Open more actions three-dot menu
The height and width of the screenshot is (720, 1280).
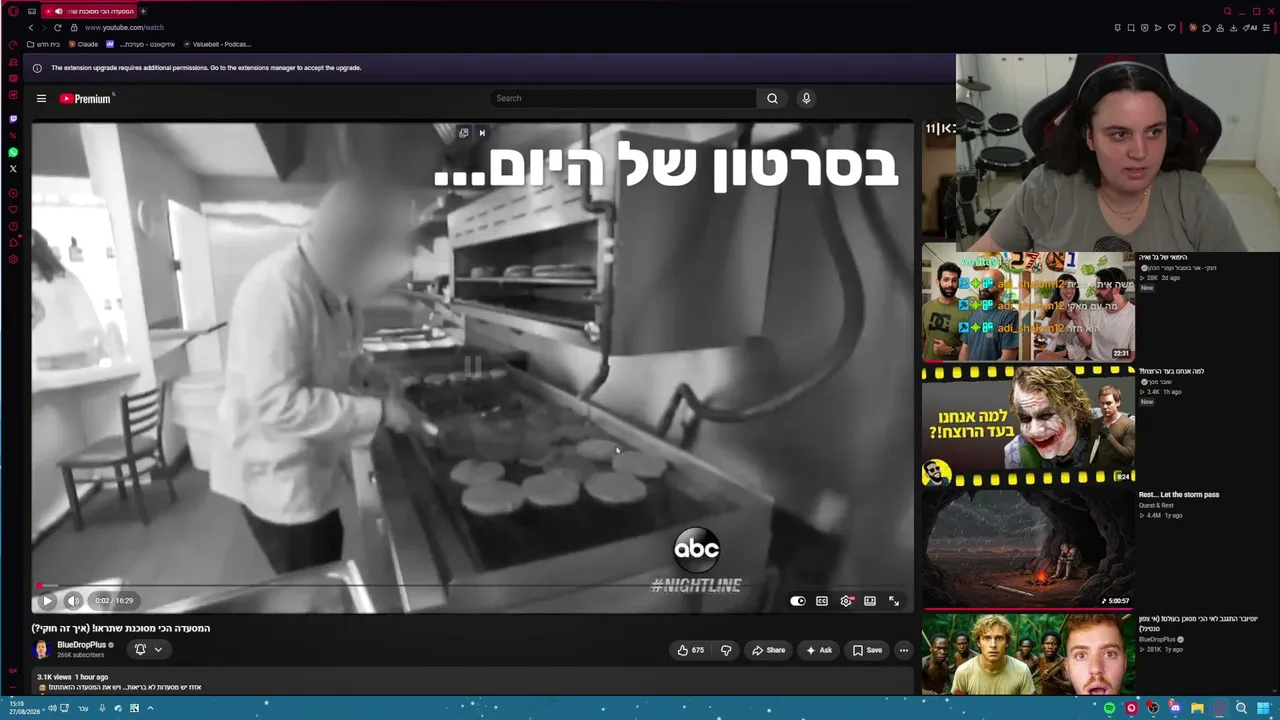(904, 650)
